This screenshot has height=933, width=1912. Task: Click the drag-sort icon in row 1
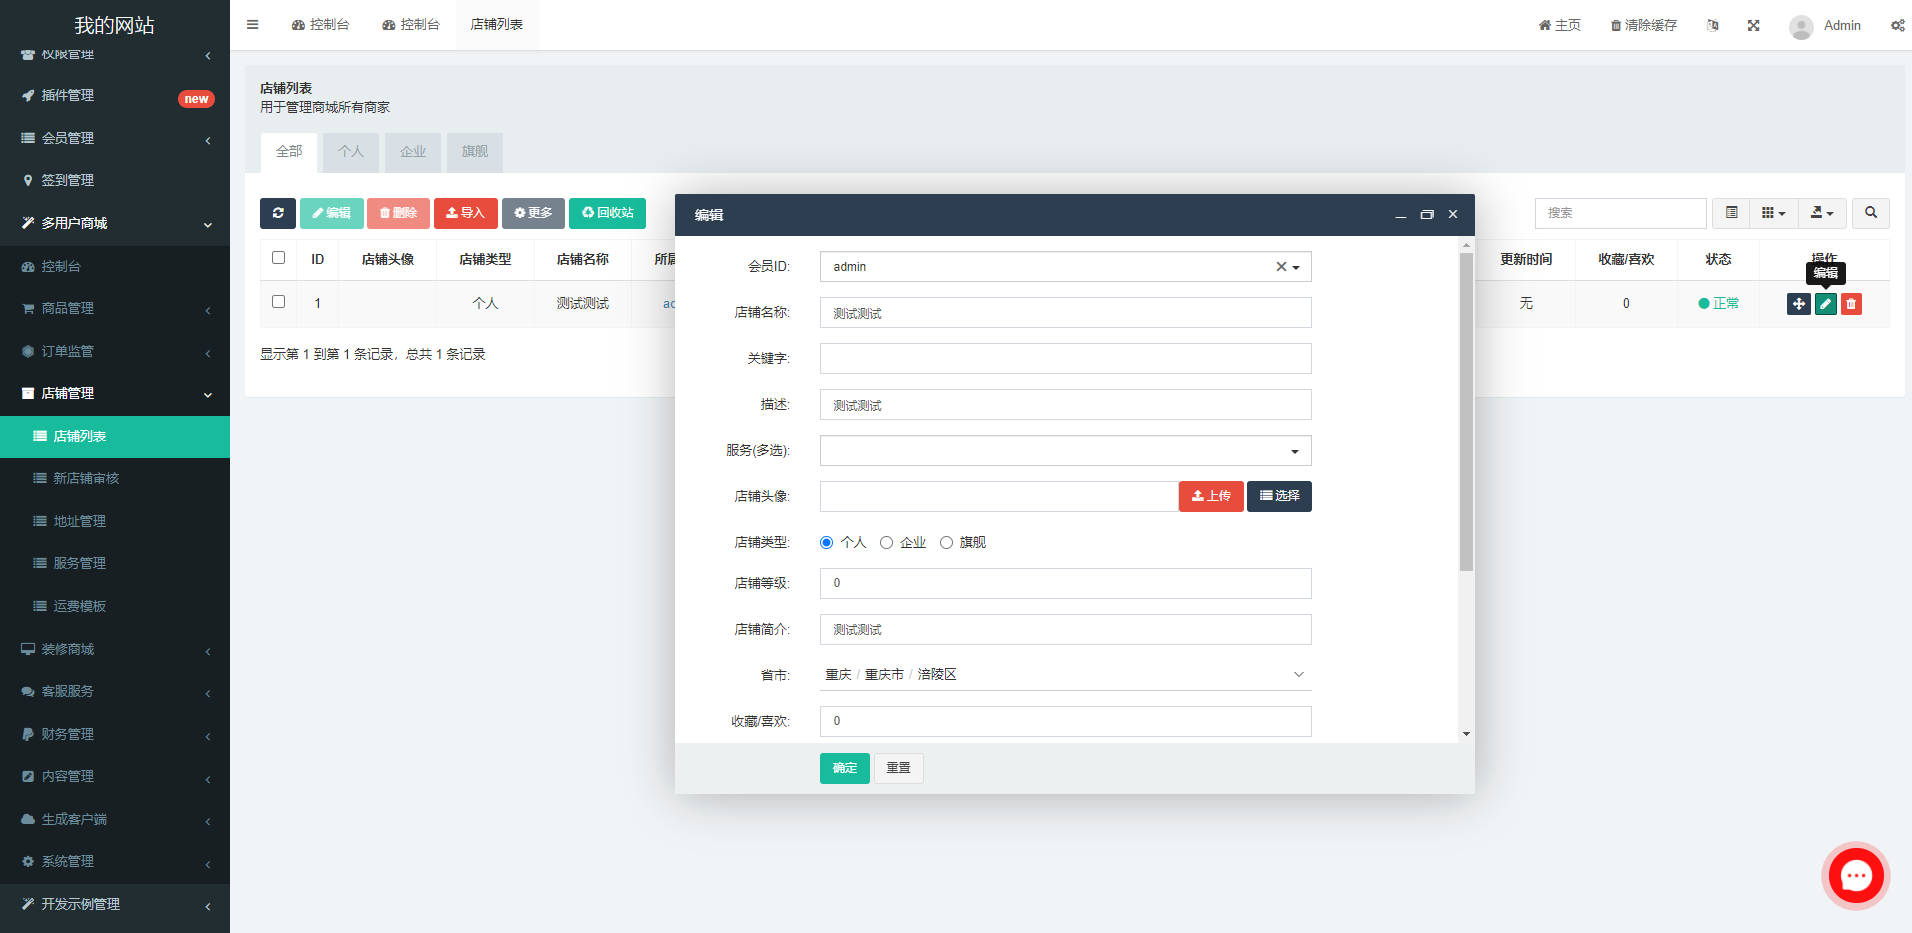coord(1799,304)
